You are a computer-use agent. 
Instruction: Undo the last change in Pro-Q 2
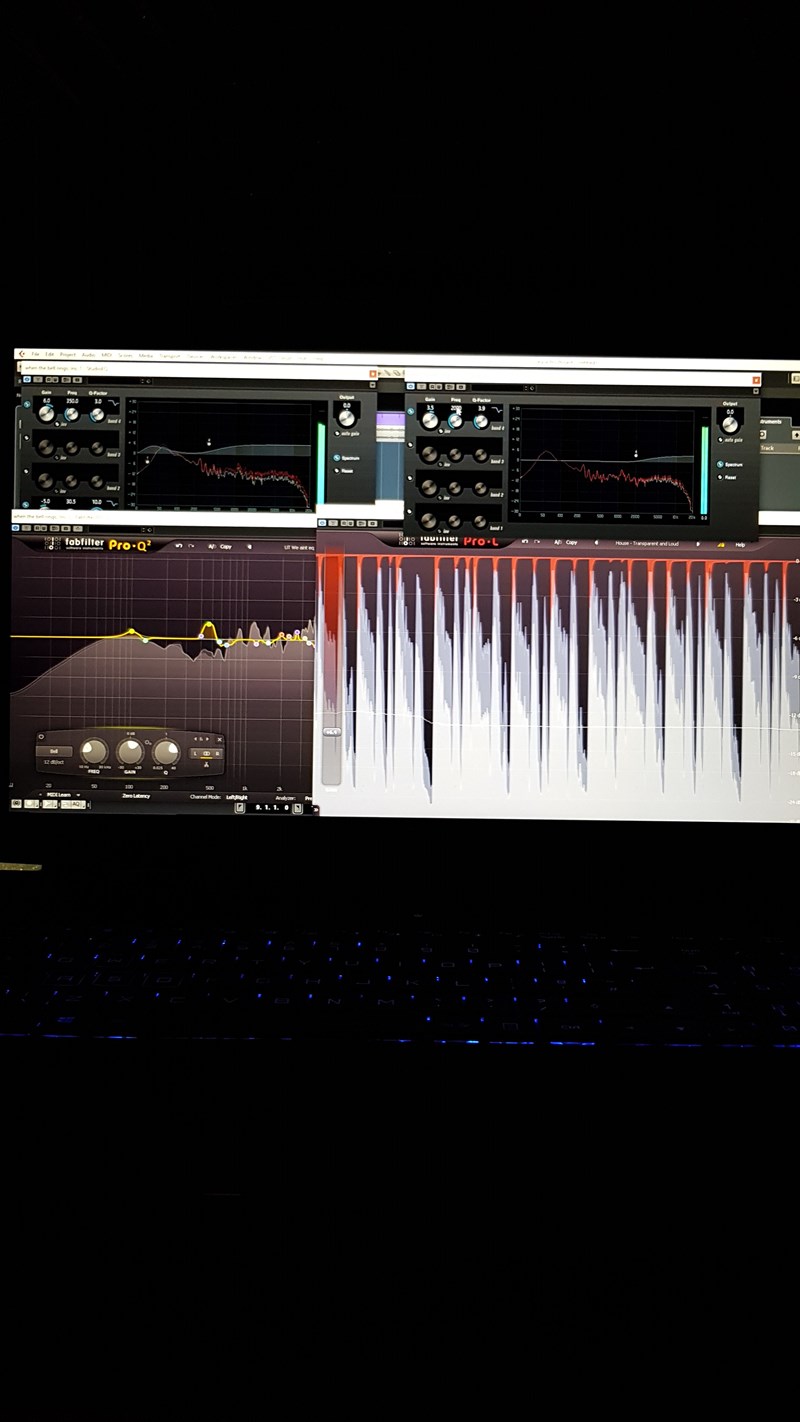(178, 546)
